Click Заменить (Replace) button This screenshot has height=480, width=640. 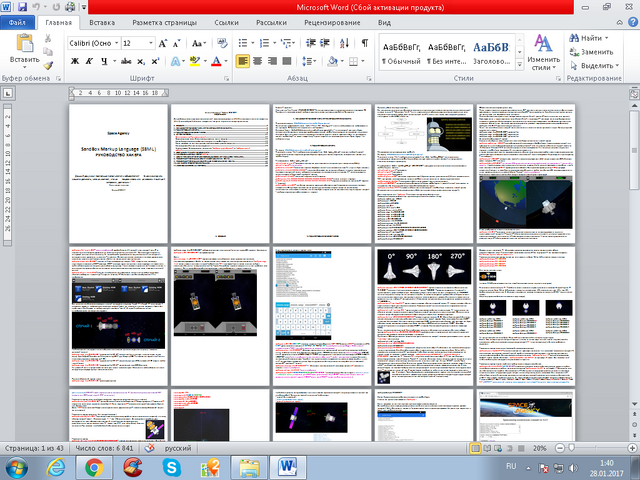coord(591,52)
